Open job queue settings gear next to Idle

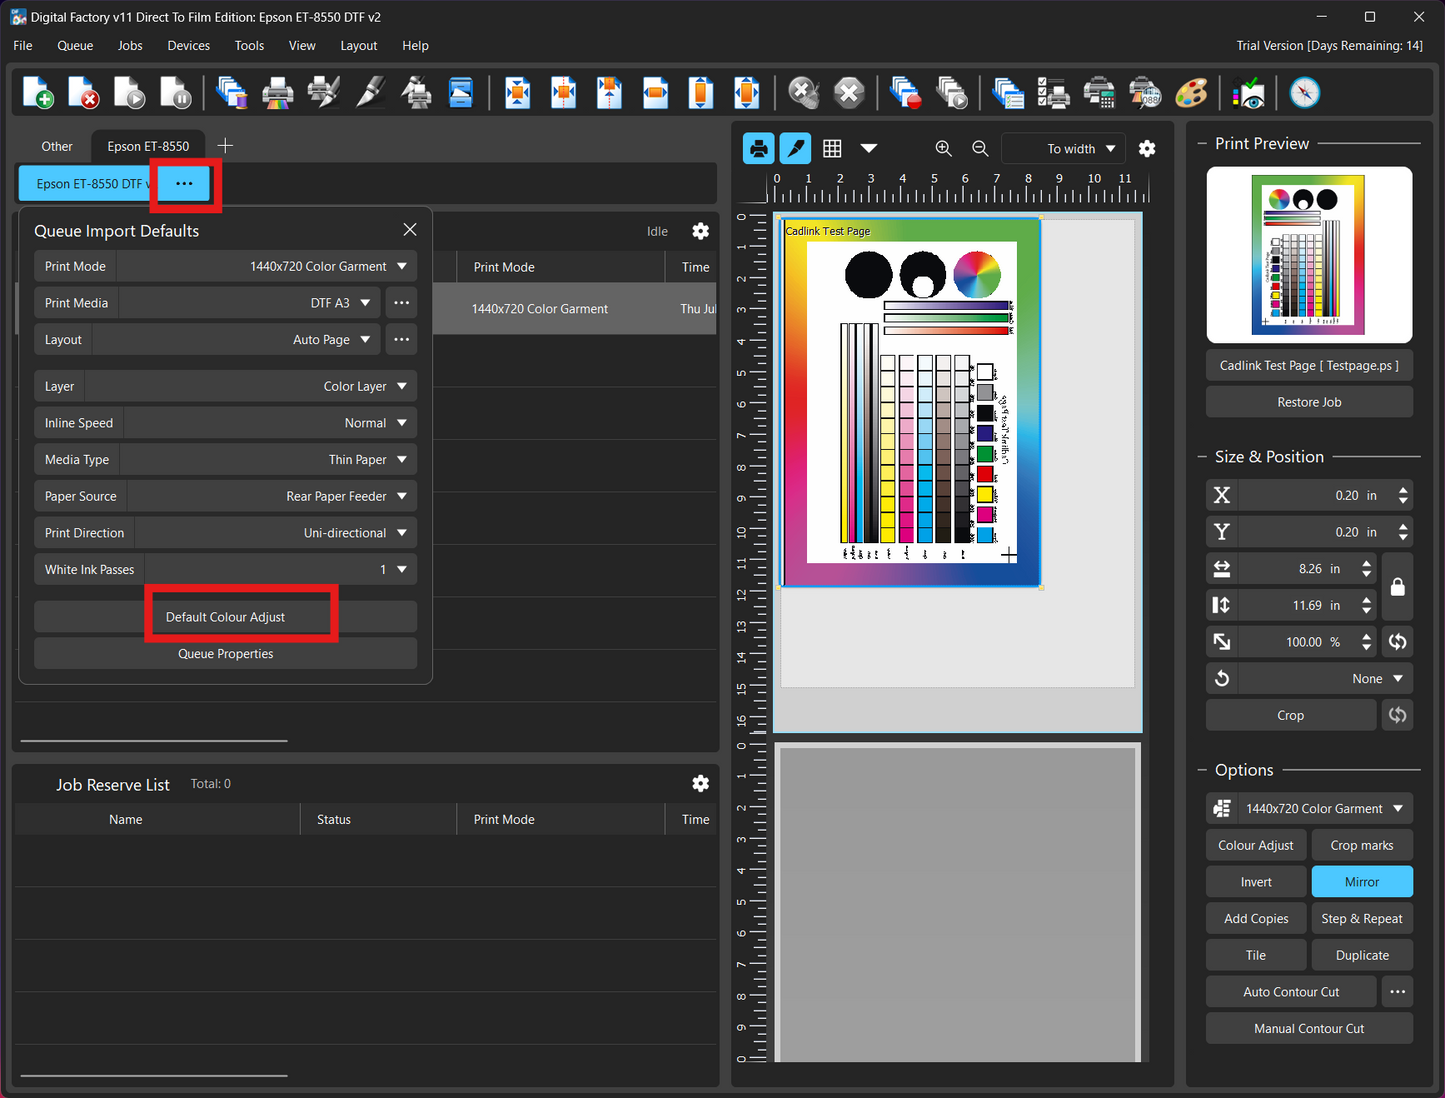point(700,231)
